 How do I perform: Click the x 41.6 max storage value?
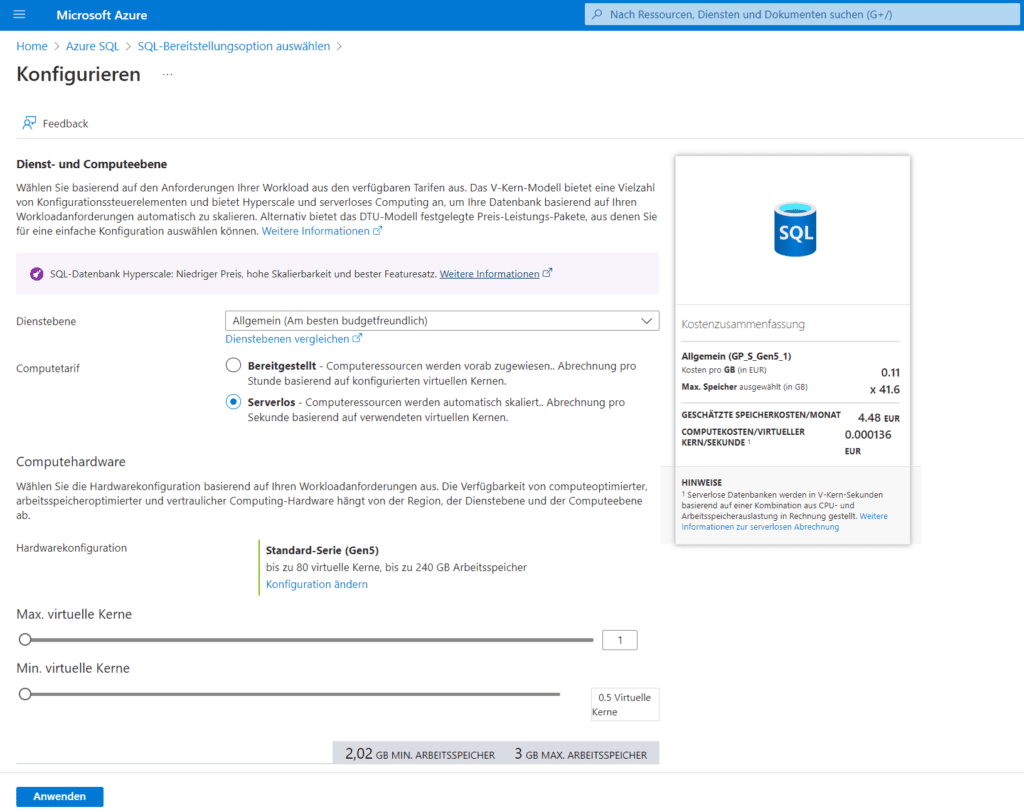tap(885, 389)
